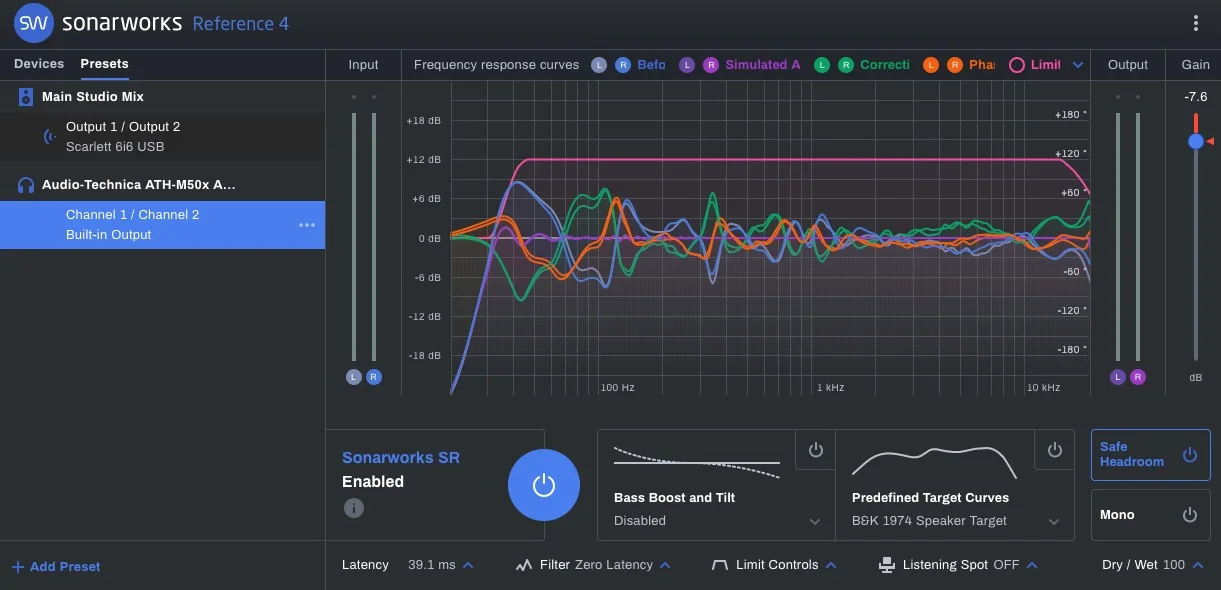Toggle Mono power button
Screen dimensions: 1221x590
pyautogui.click(x=1190, y=515)
